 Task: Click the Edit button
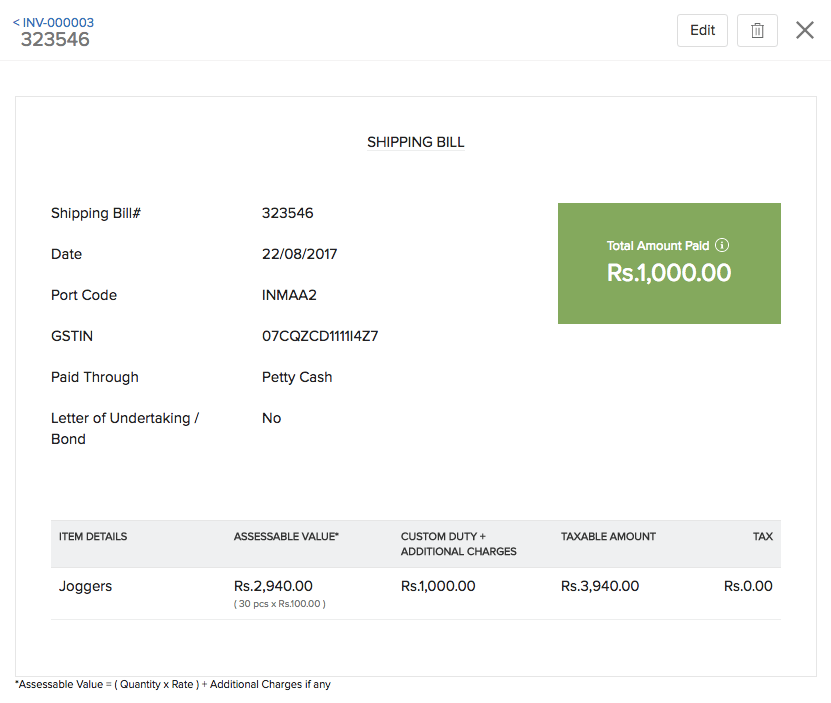tap(702, 30)
